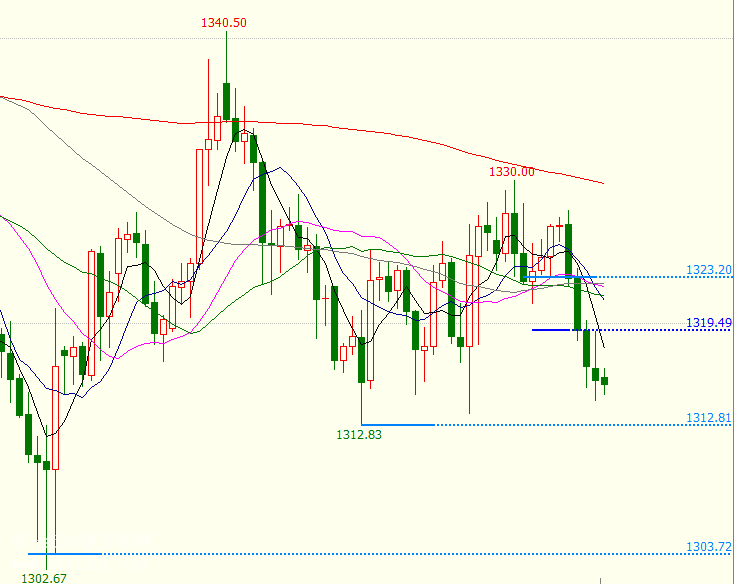Click the 1312.83 low price label
Image resolution: width=734 pixels, height=584 pixels.
tap(359, 435)
